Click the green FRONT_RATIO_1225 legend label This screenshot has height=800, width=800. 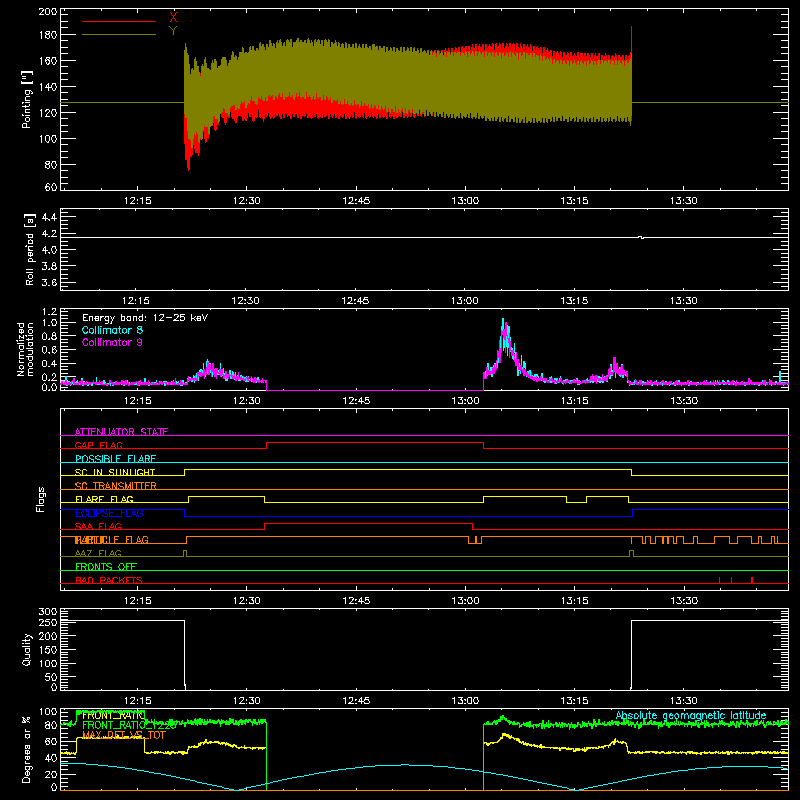(129, 725)
